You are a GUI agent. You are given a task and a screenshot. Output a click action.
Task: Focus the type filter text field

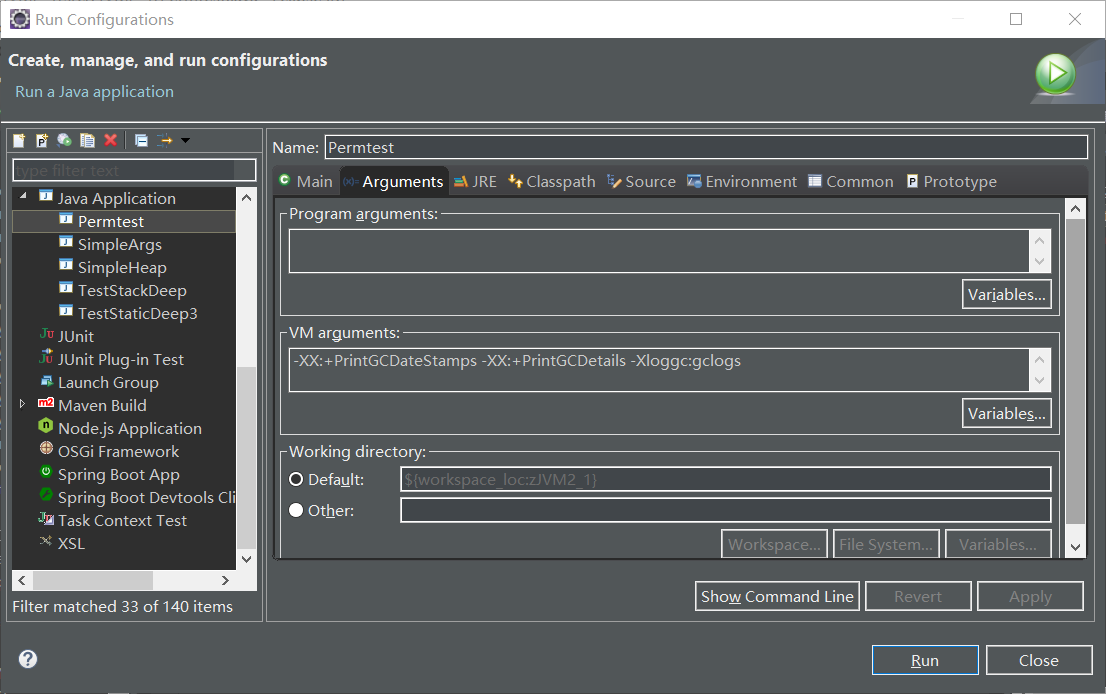click(134, 170)
